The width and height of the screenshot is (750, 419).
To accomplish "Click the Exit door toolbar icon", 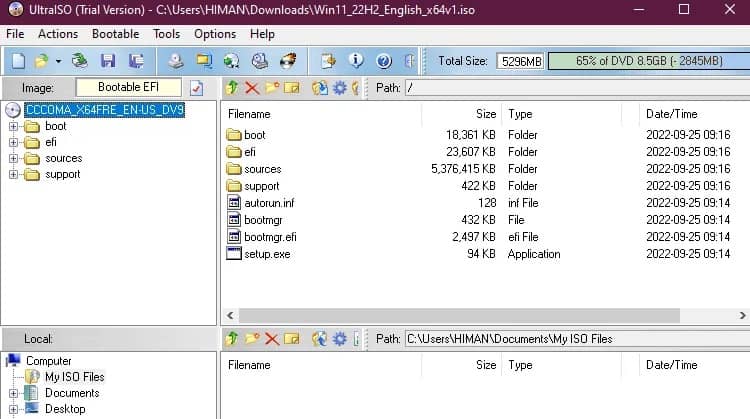I will click(409, 61).
